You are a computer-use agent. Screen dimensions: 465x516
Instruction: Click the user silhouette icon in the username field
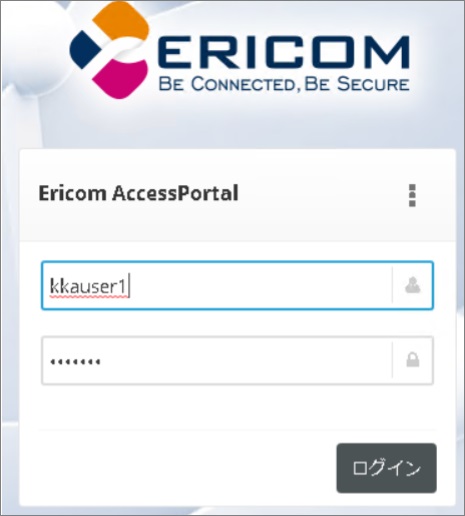tap(413, 285)
